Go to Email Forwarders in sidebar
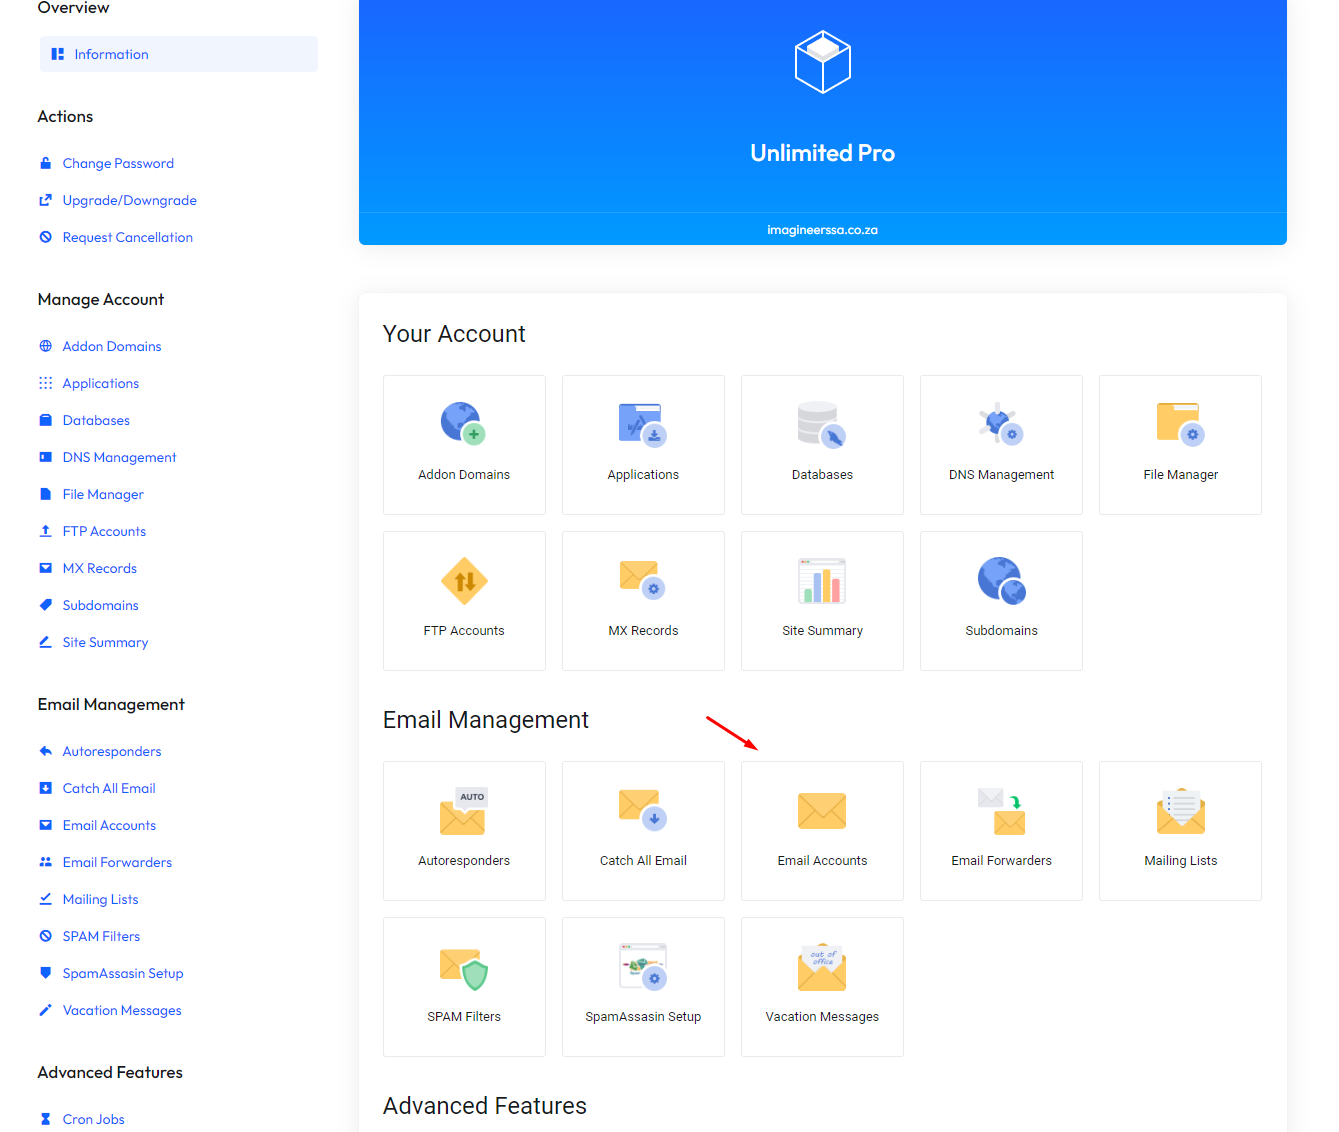 point(117,862)
